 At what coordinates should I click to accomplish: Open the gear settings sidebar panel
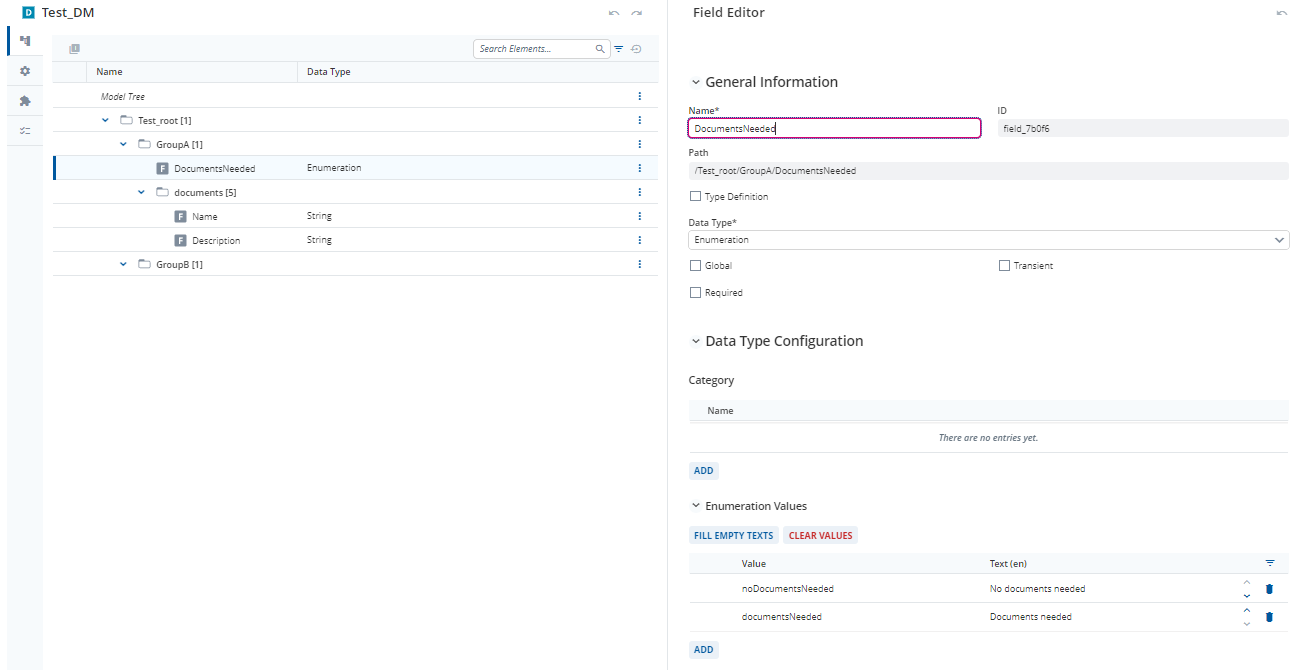pyautogui.click(x=25, y=71)
